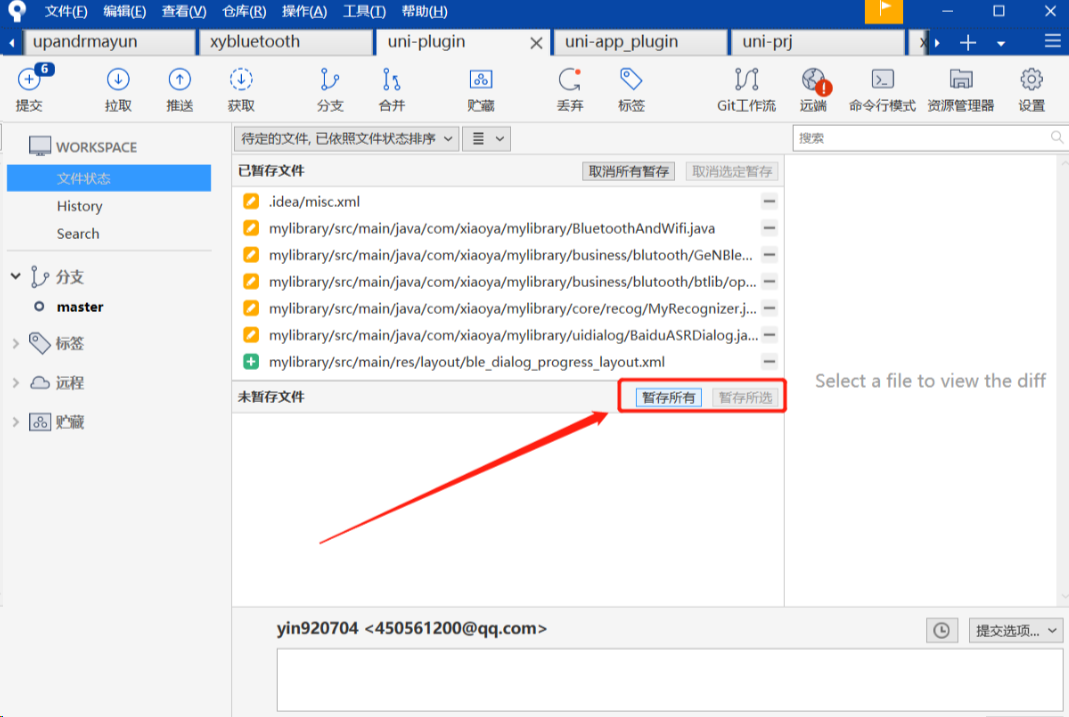This screenshot has width=1069, height=717.
Task: Open the terminal (命令行模式) icon
Action: tap(882, 88)
